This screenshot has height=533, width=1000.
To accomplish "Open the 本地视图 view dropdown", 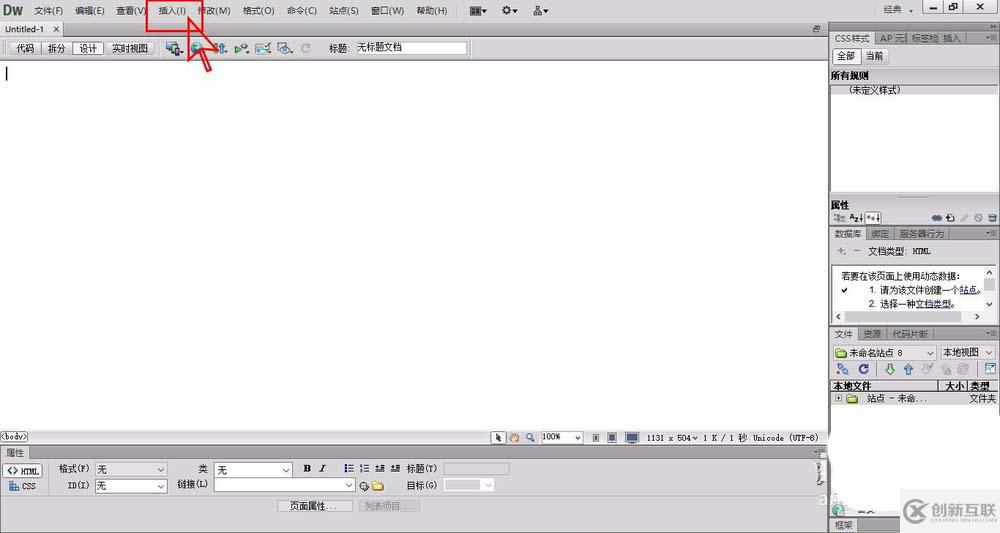I will pos(967,353).
